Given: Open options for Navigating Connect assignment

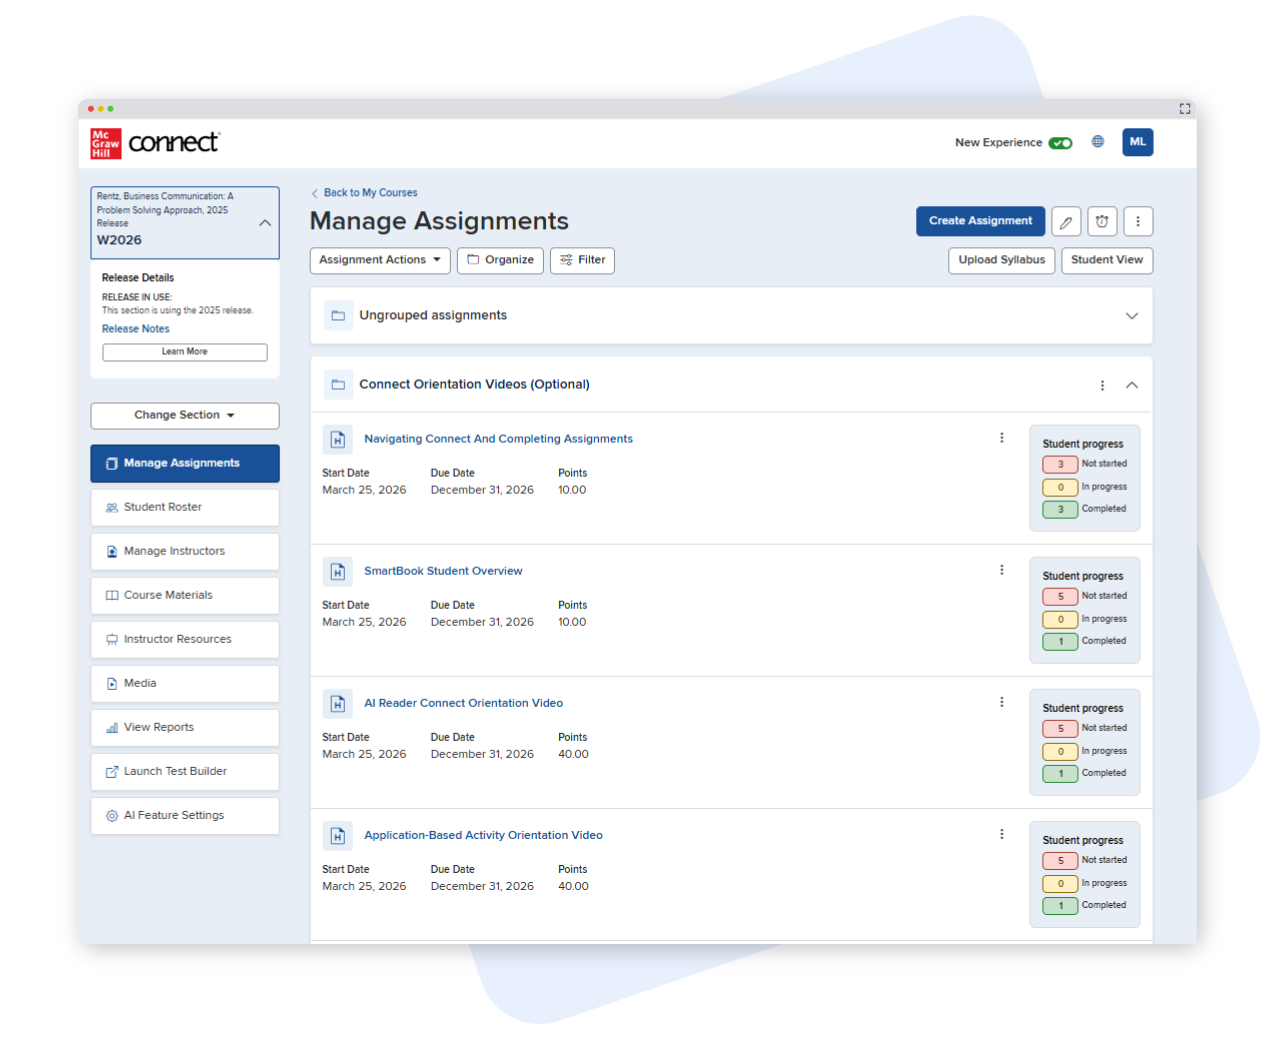Looking at the screenshot, I should [x=1001, y=438].
